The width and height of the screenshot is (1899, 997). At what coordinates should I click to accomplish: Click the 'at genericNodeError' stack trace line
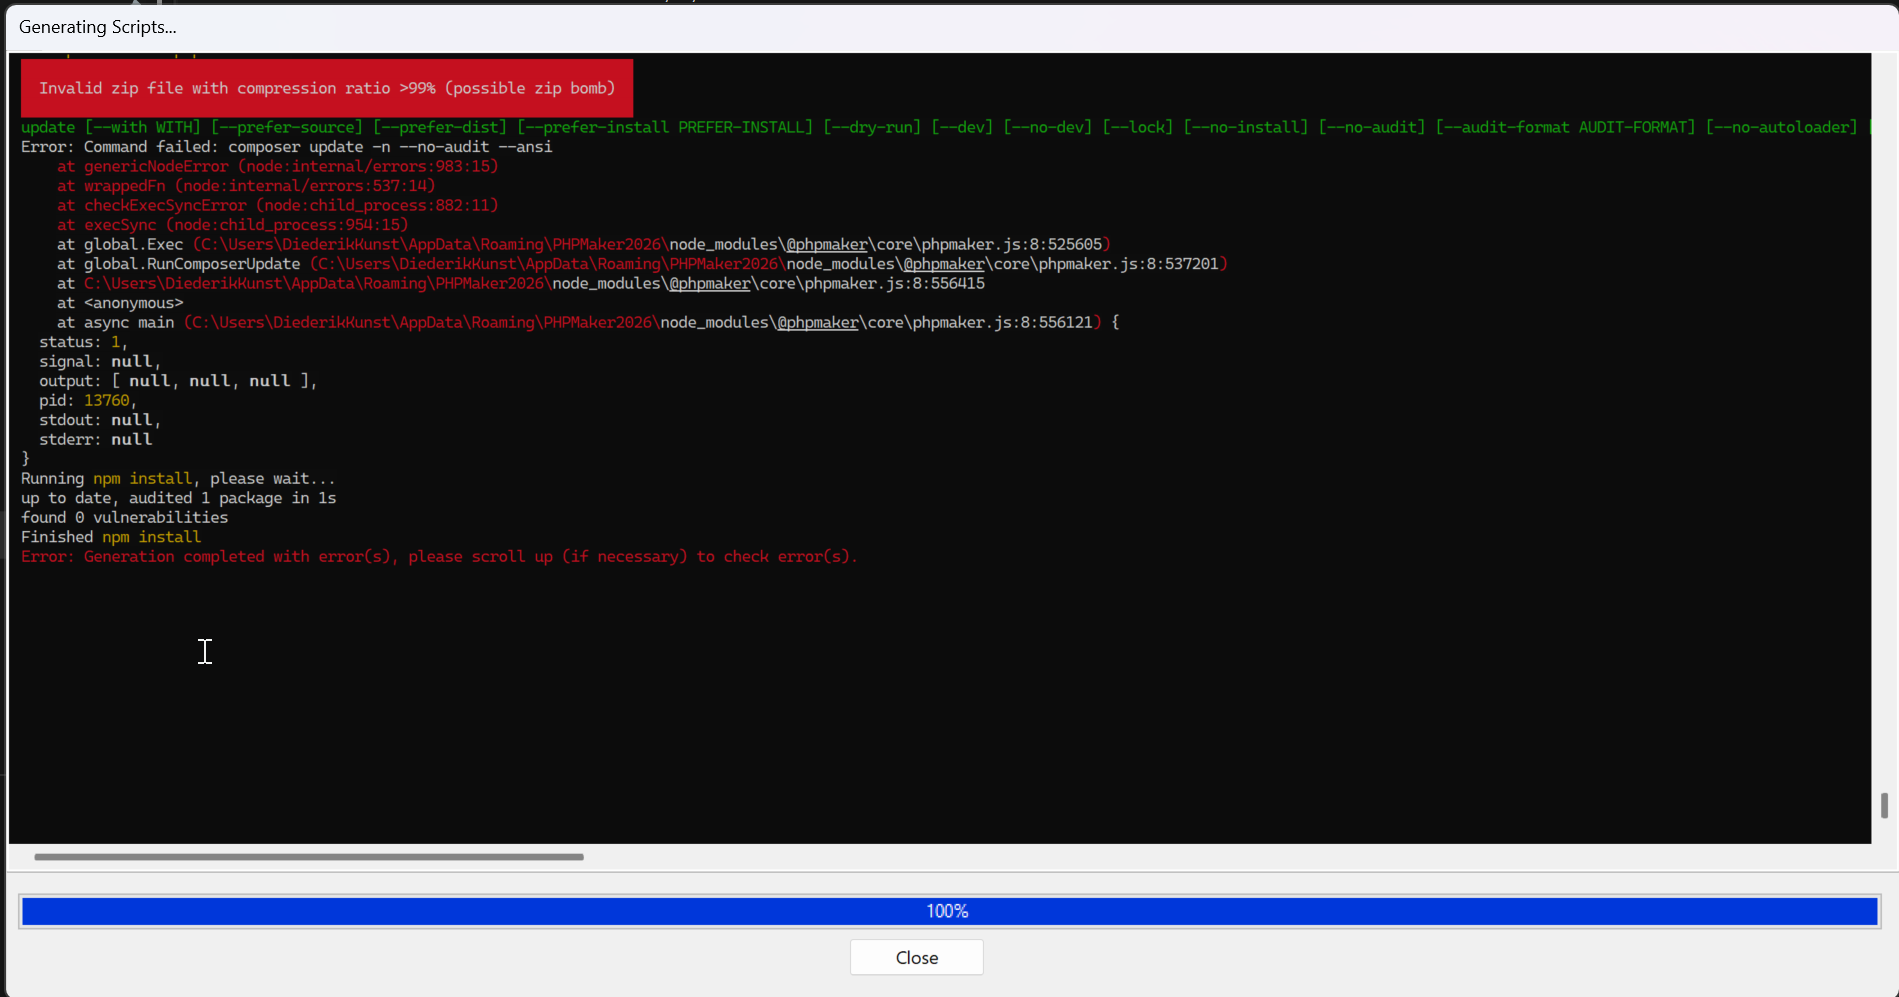click(277, 166)
